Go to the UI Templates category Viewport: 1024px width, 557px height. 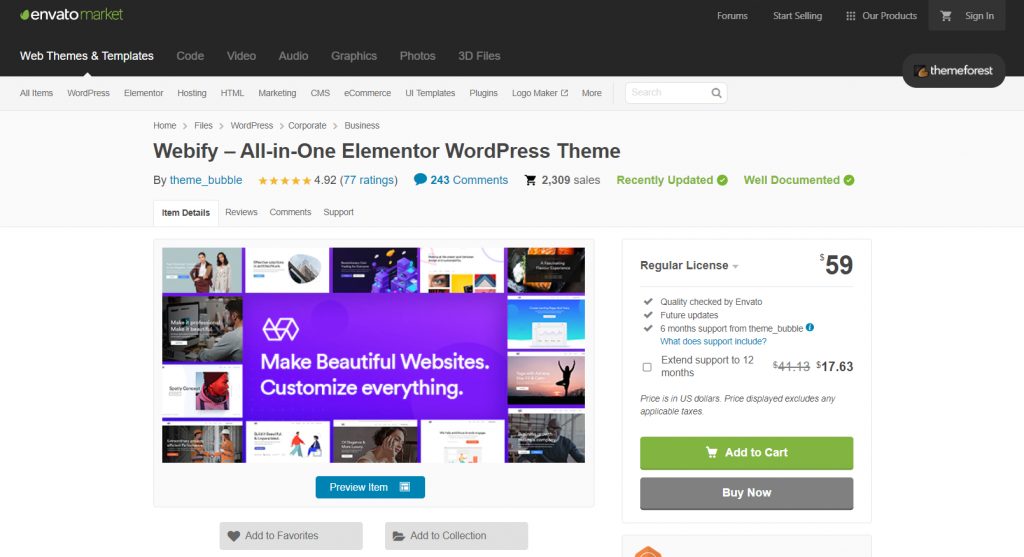coord(430,93)
